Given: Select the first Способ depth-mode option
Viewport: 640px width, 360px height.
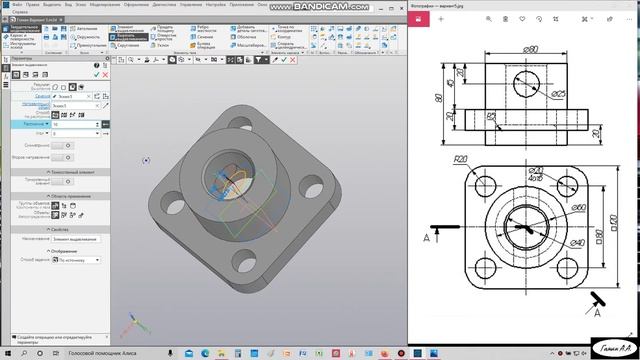Looking at the screenshot, I should click(55, 115).
